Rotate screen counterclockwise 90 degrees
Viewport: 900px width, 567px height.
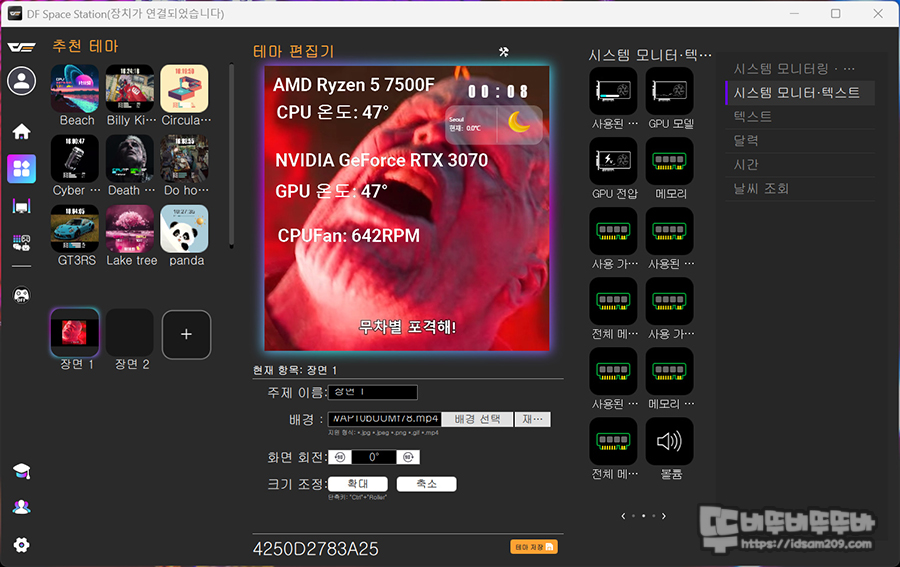point(340,457)
